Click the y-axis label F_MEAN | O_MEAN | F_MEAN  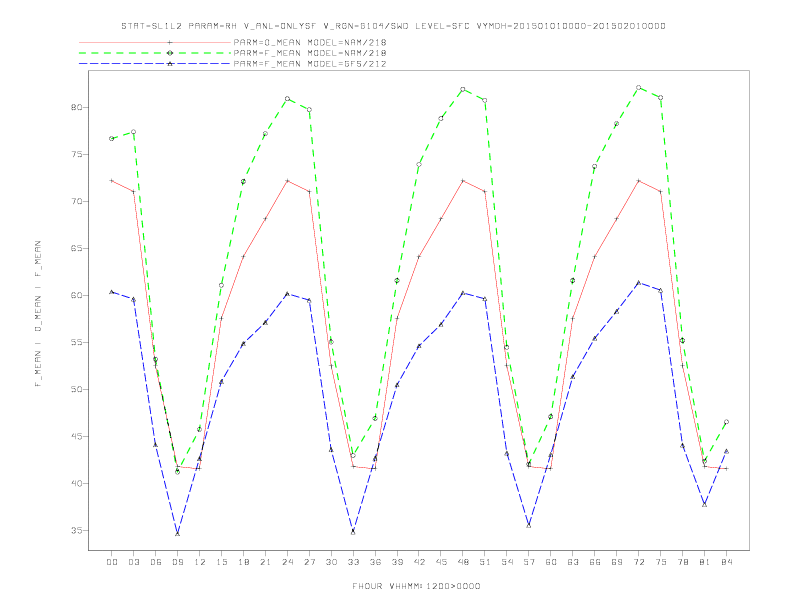tap(38, 314)
